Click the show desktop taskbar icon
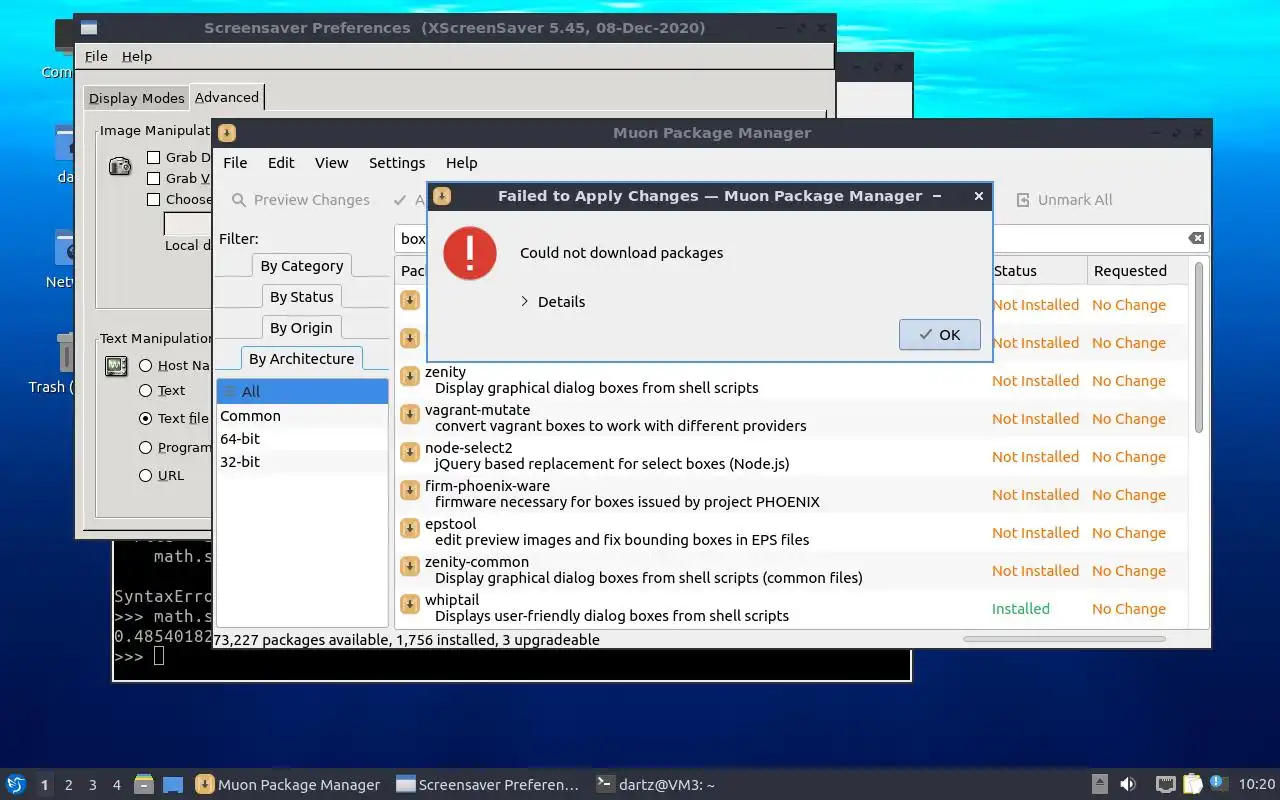Screen dimensions: 1280x800 tap(173, 784)
